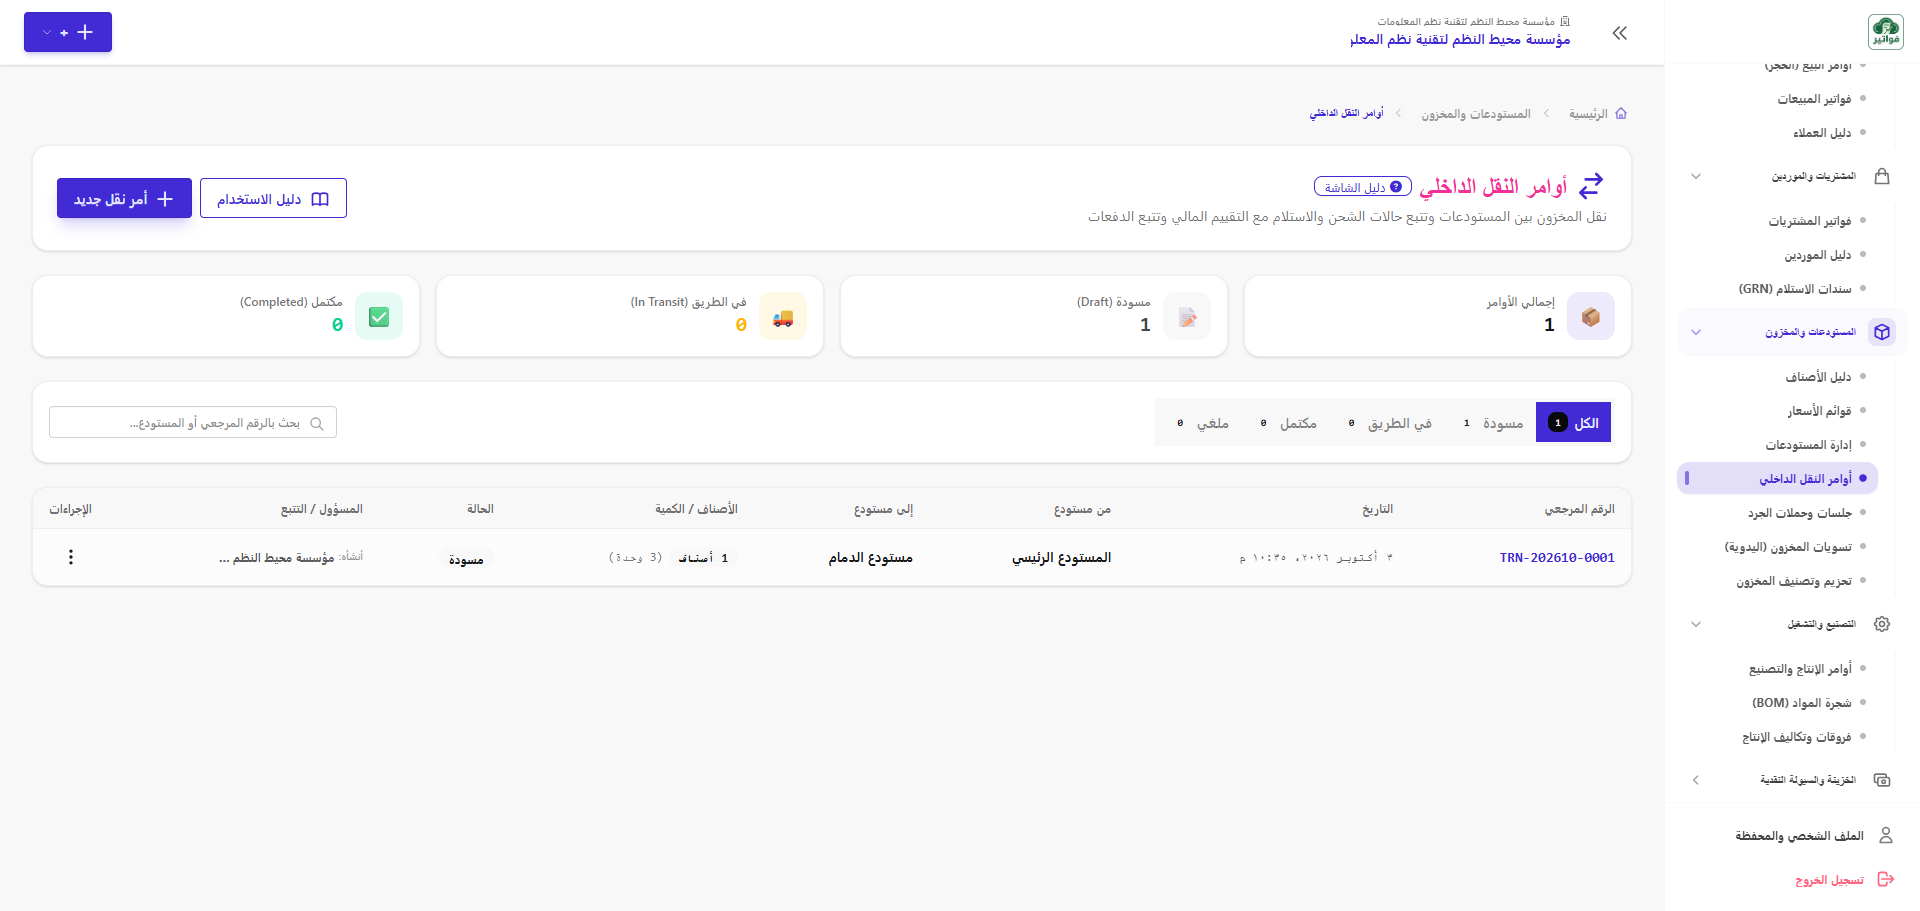Click the transfer arrows icon beside page title

tap(1591, 186)
